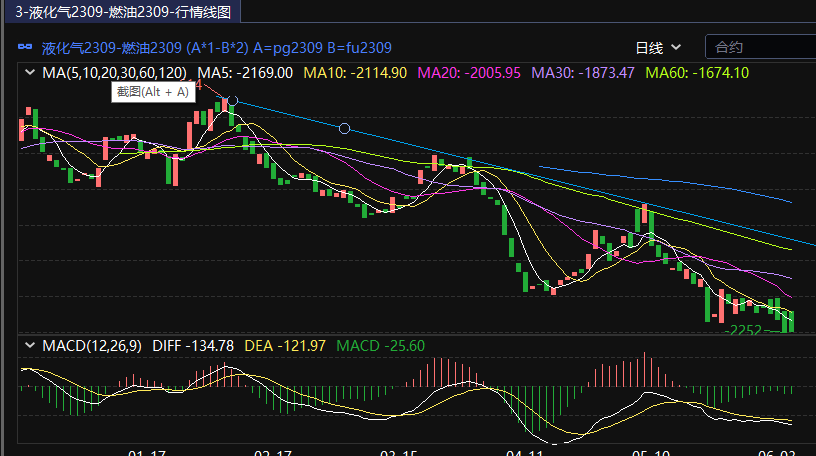Viewport: 816px width, 456px height.
Task: Click the spread chain icon beside the contract title
Action: 26,47
